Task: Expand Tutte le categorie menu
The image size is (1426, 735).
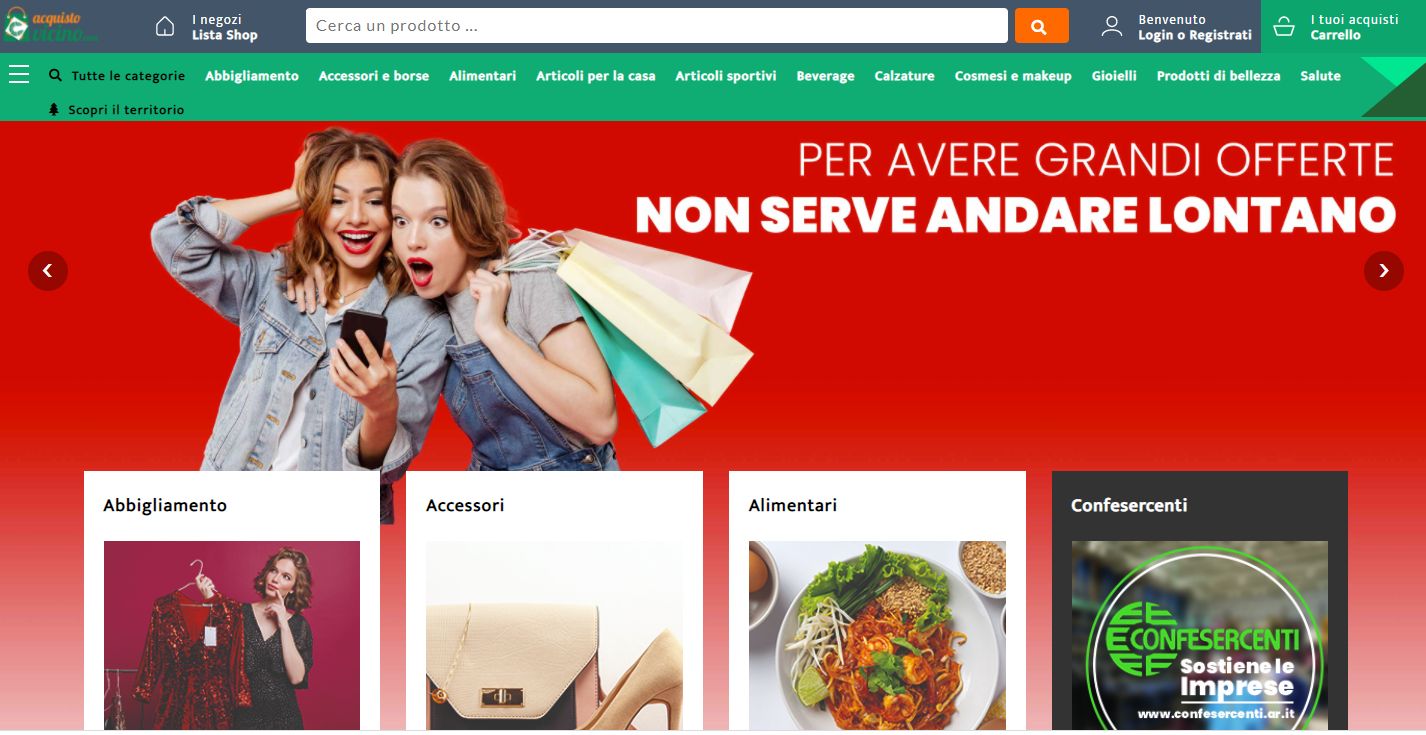Action: point(128,76)
